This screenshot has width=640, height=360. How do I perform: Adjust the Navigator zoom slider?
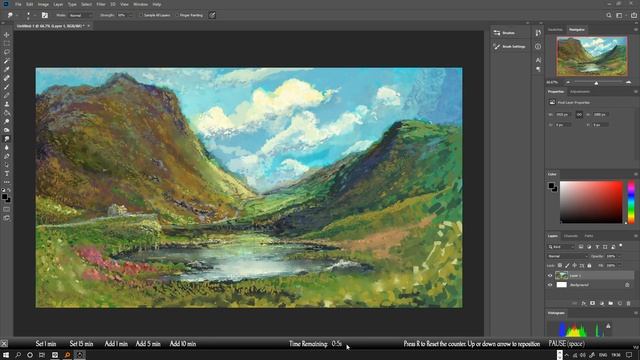tap(596, 83)
